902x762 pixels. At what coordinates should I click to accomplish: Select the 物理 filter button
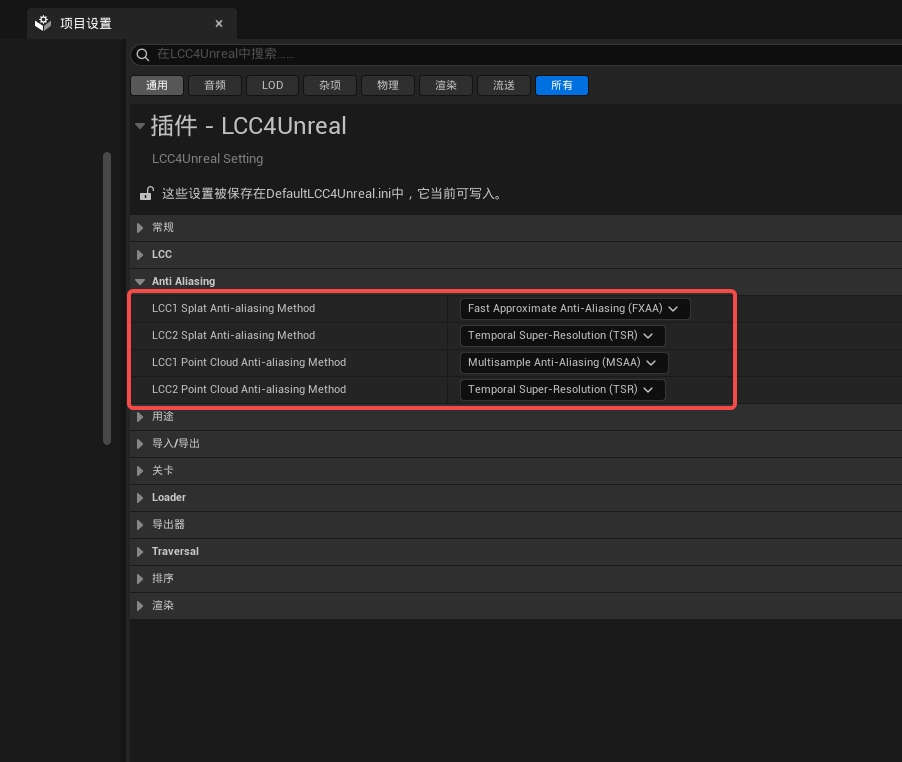point(388,85)
